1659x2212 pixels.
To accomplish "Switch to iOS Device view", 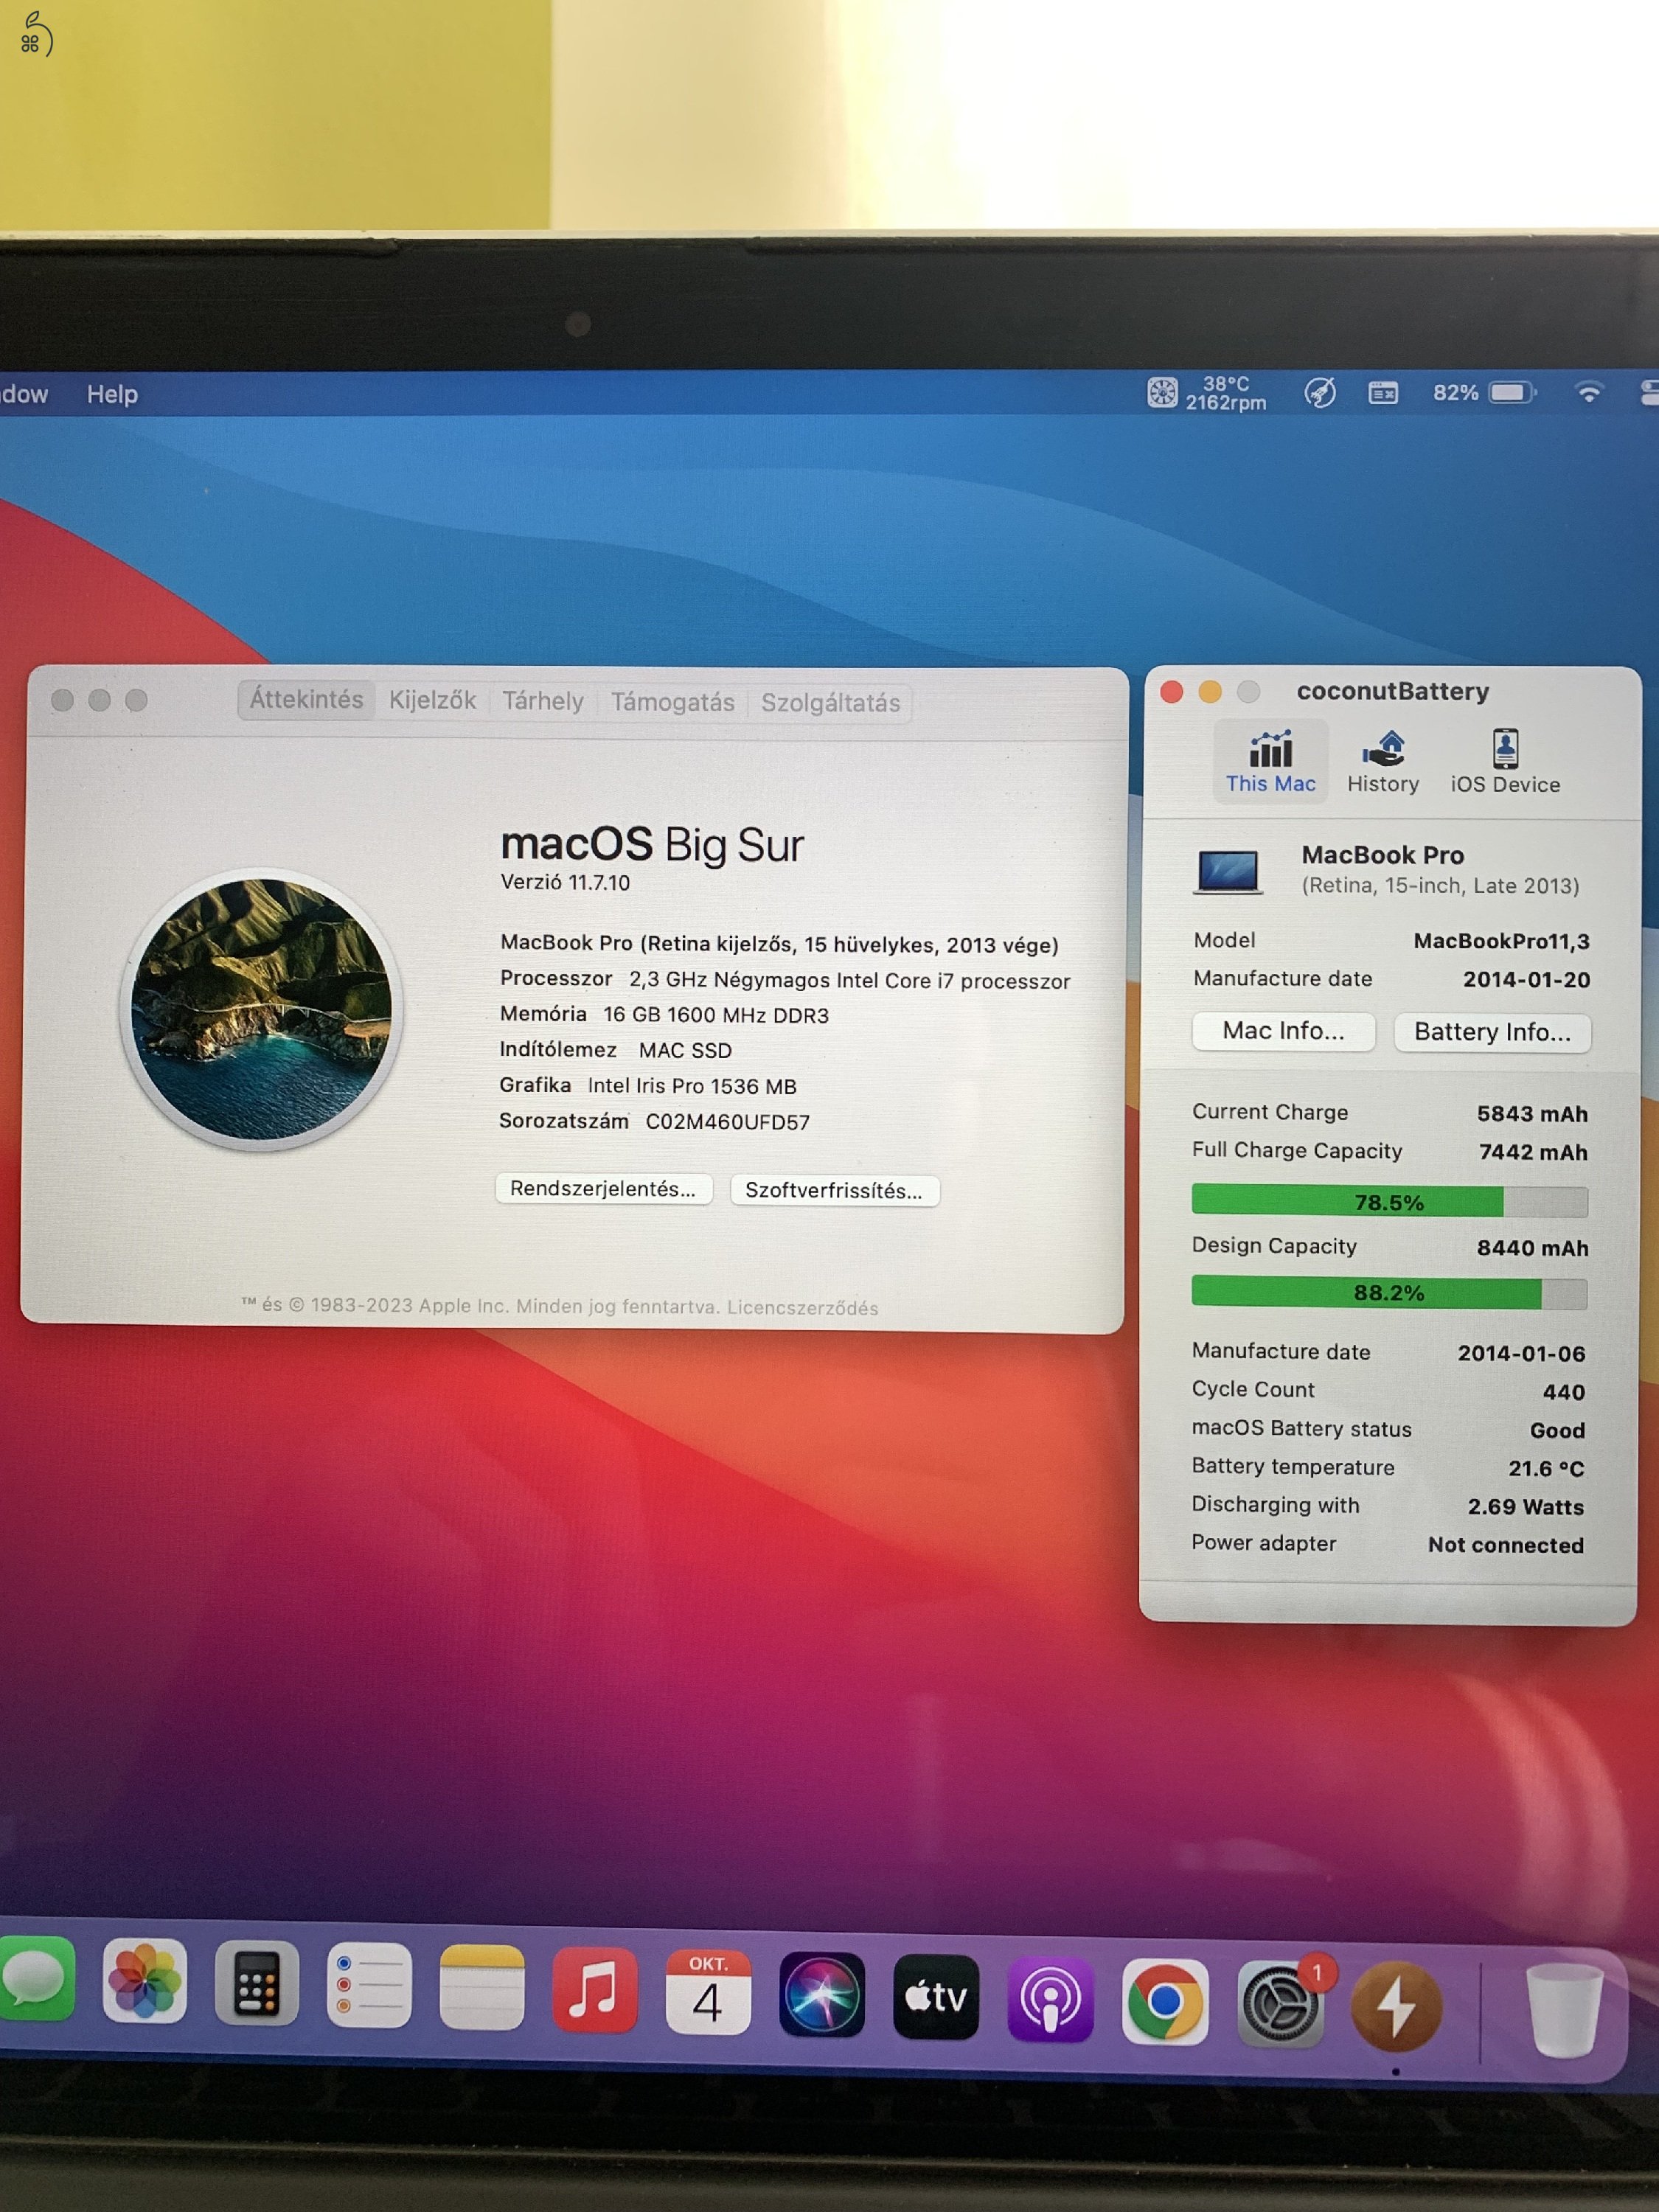I will coord(1504,762).
